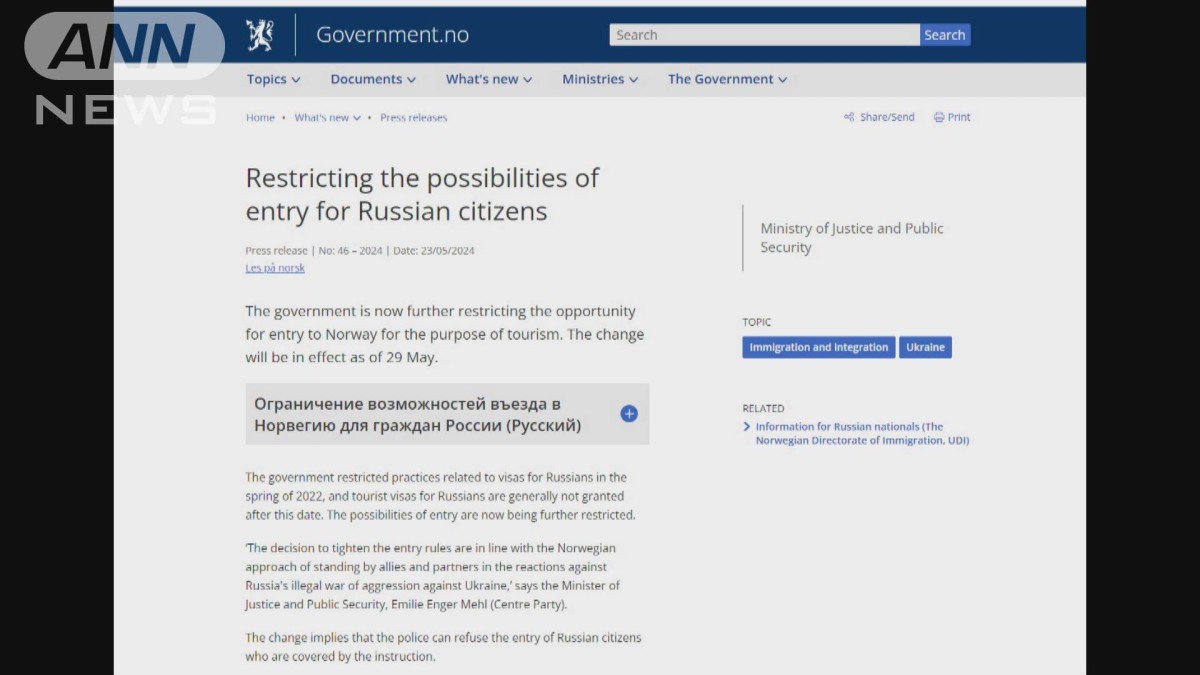The height and width of the screenshot is (675, 1200).
Task: Open The Government menu
Action: (x=727, y=79)
